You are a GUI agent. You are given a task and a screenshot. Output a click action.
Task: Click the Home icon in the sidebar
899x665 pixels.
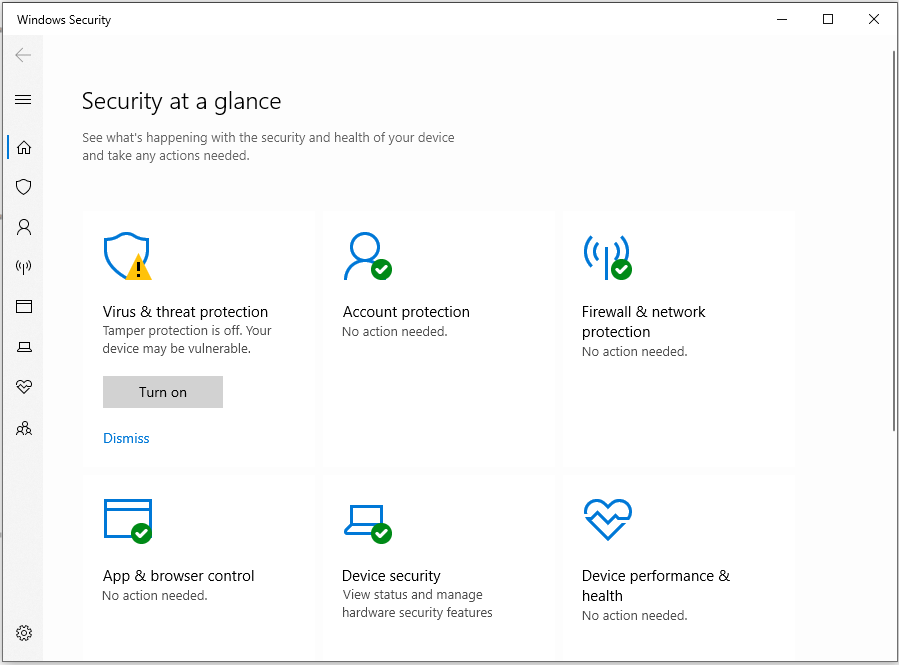pos(23,147)
